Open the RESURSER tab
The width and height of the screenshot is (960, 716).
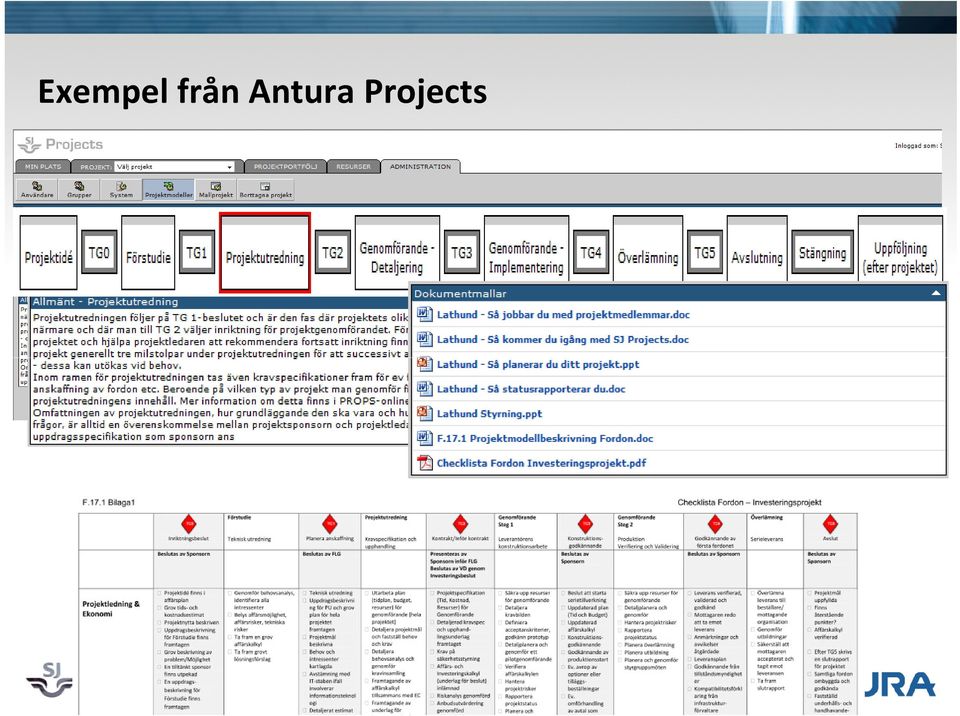click(x=353, y=167)
